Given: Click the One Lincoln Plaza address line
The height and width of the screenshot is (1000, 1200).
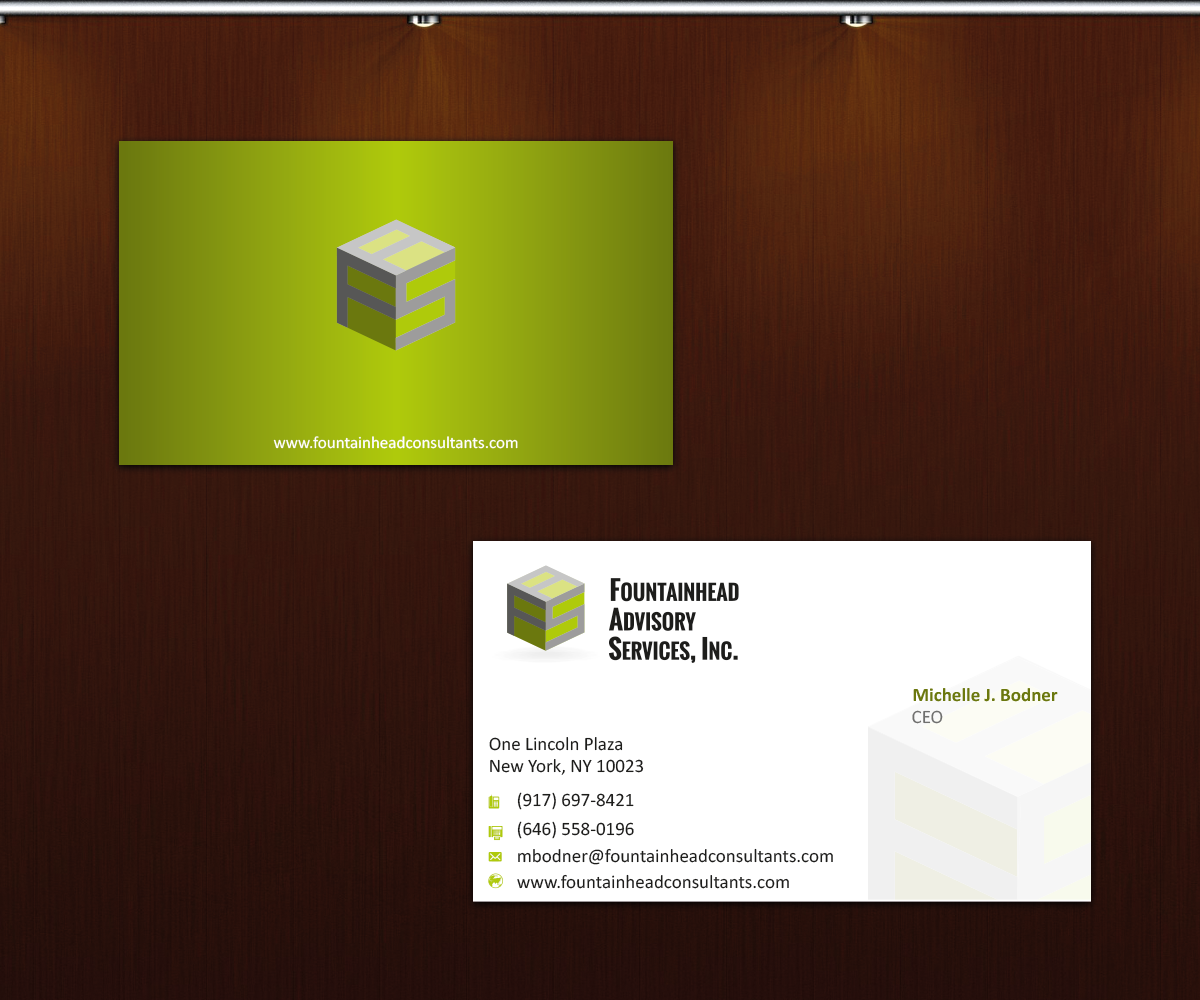Looking at the screenshot, I should click(x=555, y=744).
